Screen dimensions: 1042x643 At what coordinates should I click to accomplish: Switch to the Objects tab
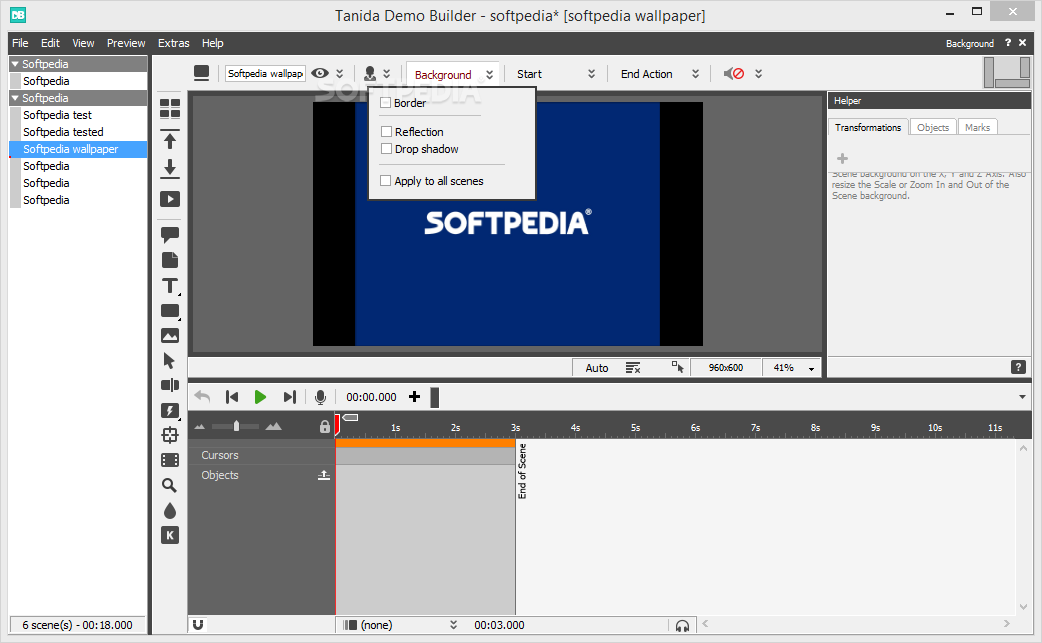(x=932, y=128)
